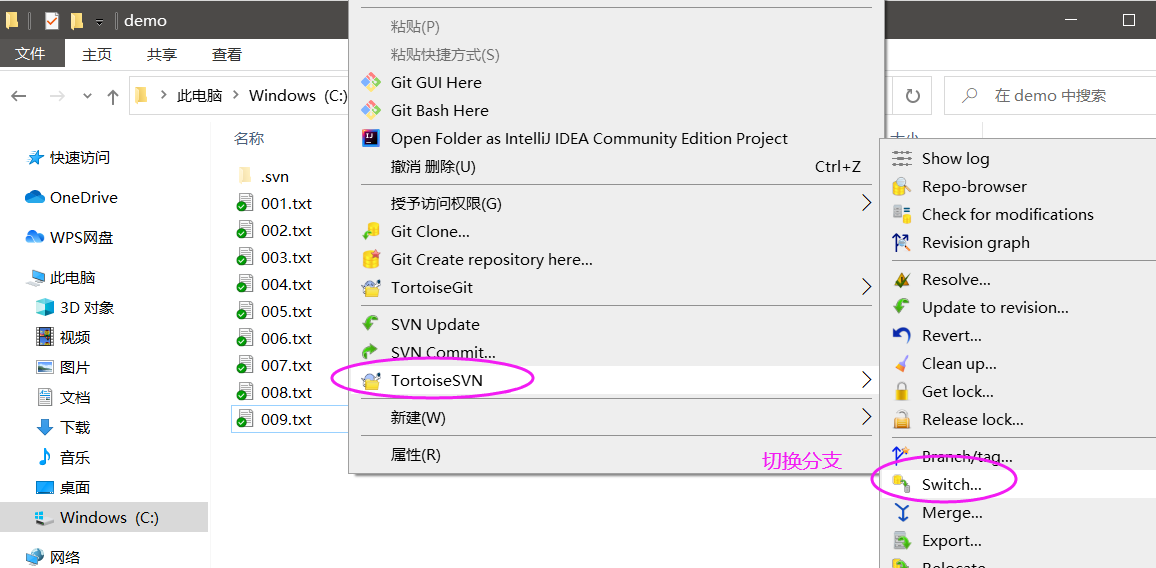
Task: Go up one folder level
Action: point(113,96)
